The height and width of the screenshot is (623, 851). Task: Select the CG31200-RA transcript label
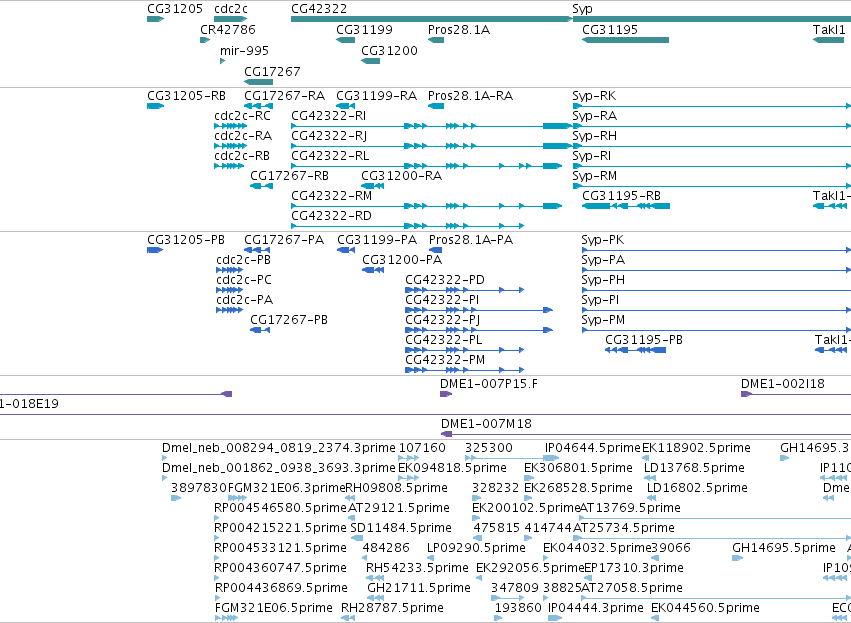click(x=402, y=176)
